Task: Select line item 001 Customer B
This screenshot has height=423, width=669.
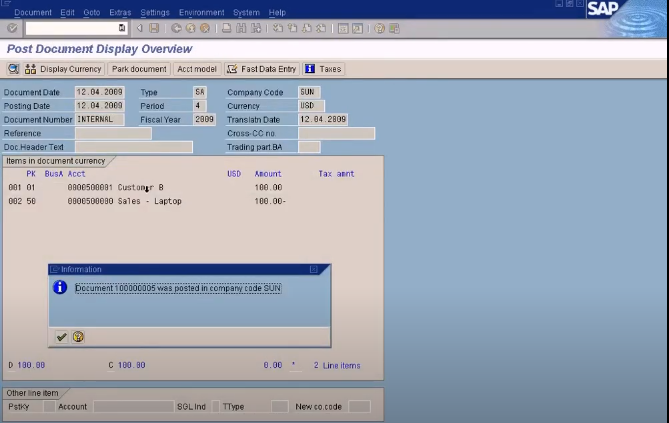Action: coord(147,187)
